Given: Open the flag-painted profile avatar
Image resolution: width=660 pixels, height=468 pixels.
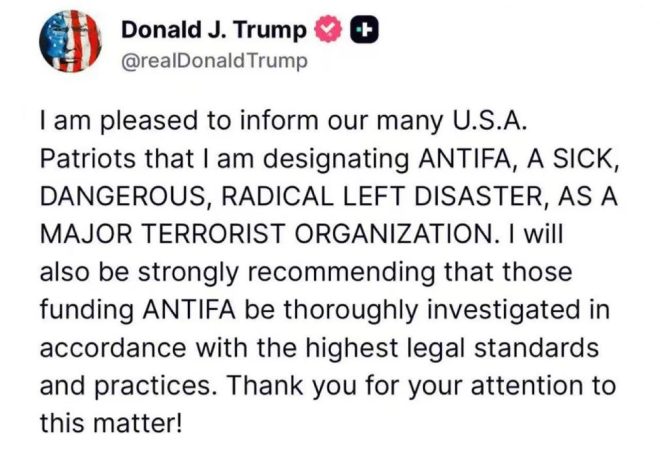Looking at the screenshot, I should [71, 41].
